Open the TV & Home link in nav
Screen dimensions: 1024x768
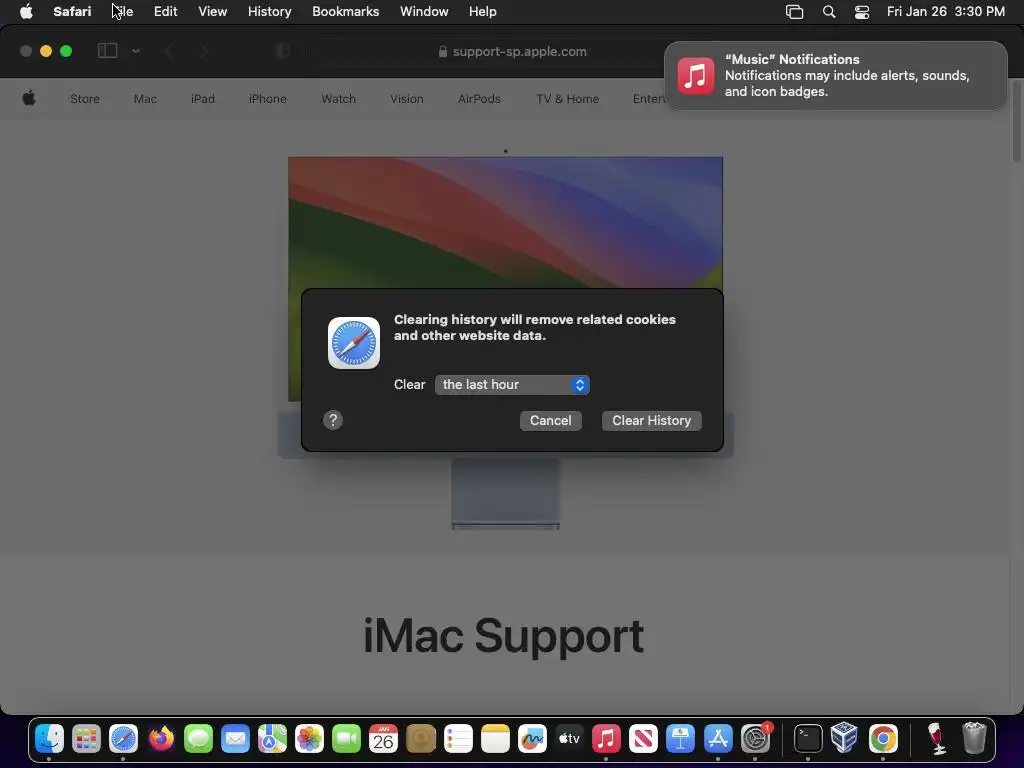[x=568, y=99]
